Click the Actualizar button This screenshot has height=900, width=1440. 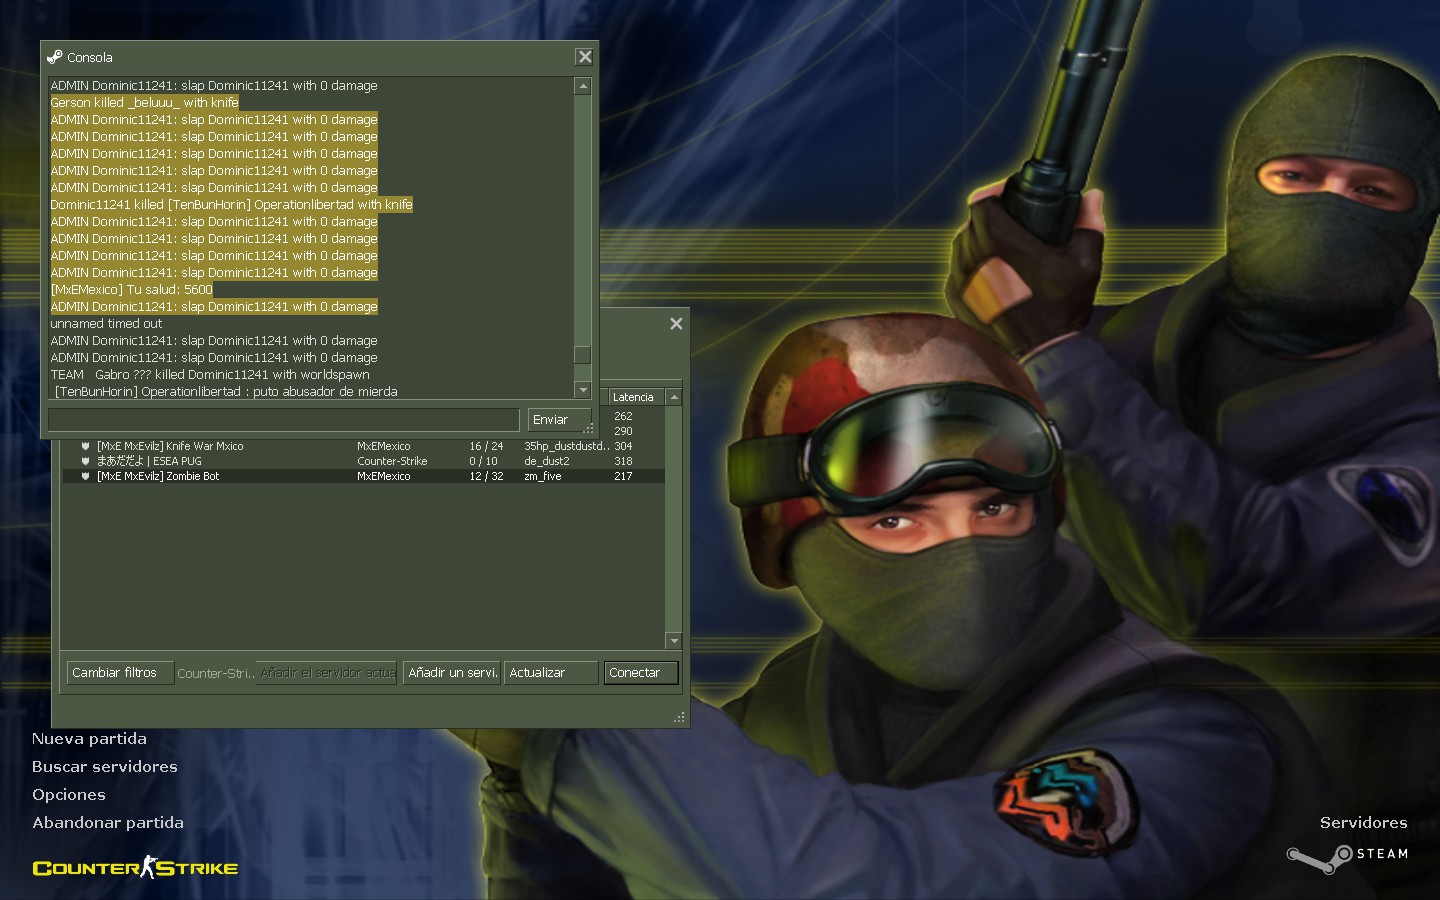point(551,673)
